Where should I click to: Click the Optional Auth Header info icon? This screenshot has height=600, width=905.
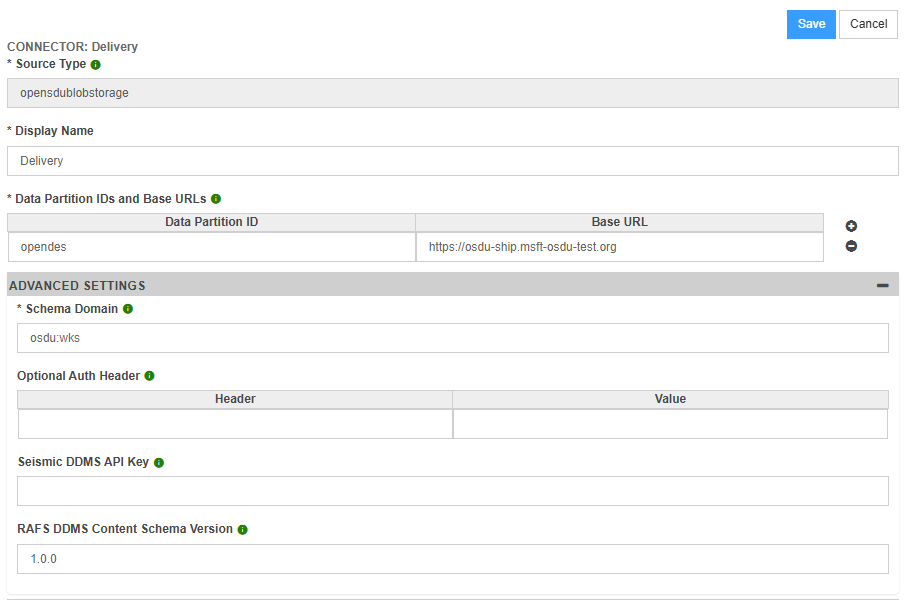tap(149, 376)
